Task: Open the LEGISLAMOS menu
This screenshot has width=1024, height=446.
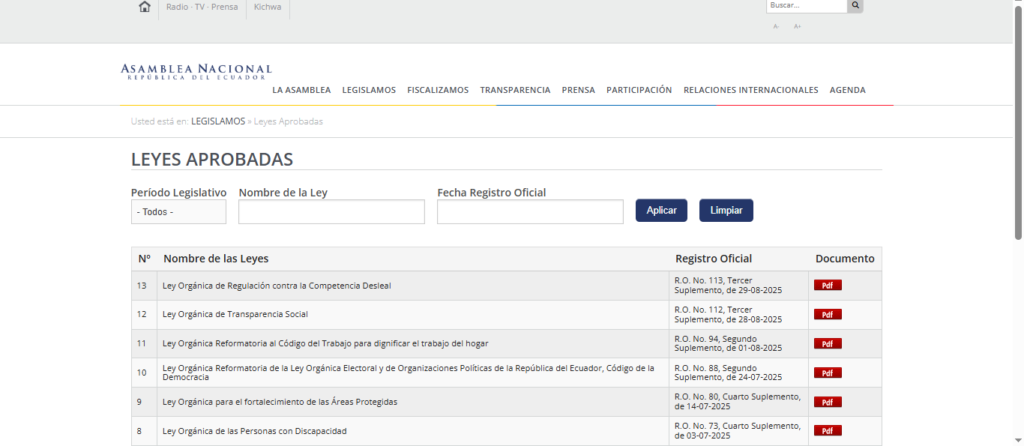Action: pyautogui.click(x=368, y=90)
